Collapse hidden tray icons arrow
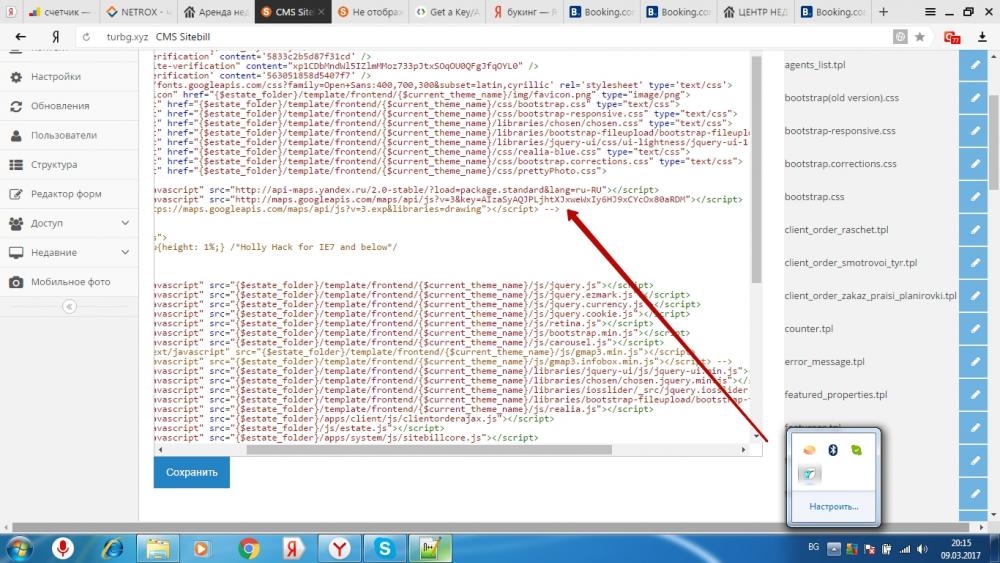1000x563 pixels. click(834, 549)
